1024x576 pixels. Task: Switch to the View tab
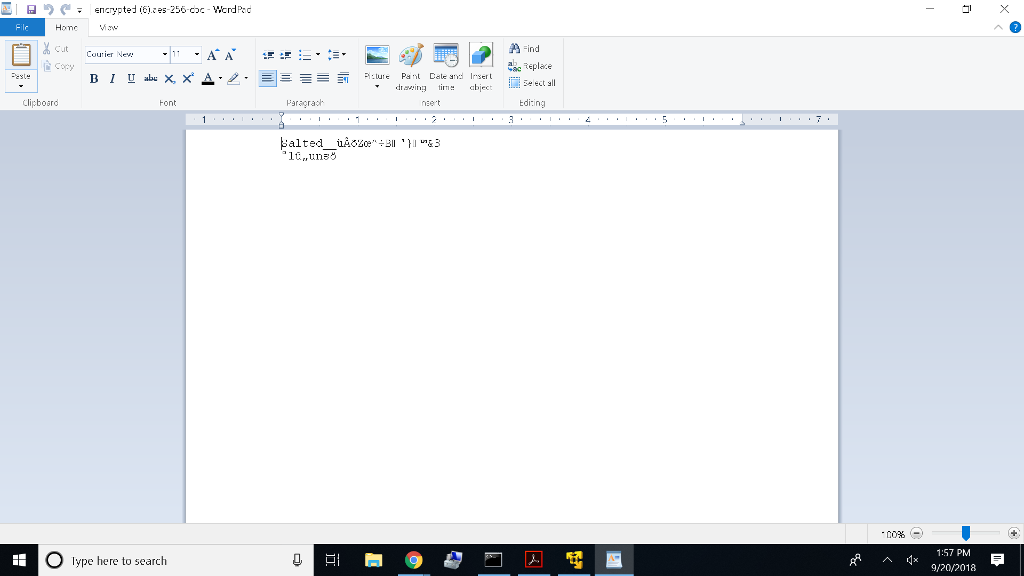click(107, 27)
